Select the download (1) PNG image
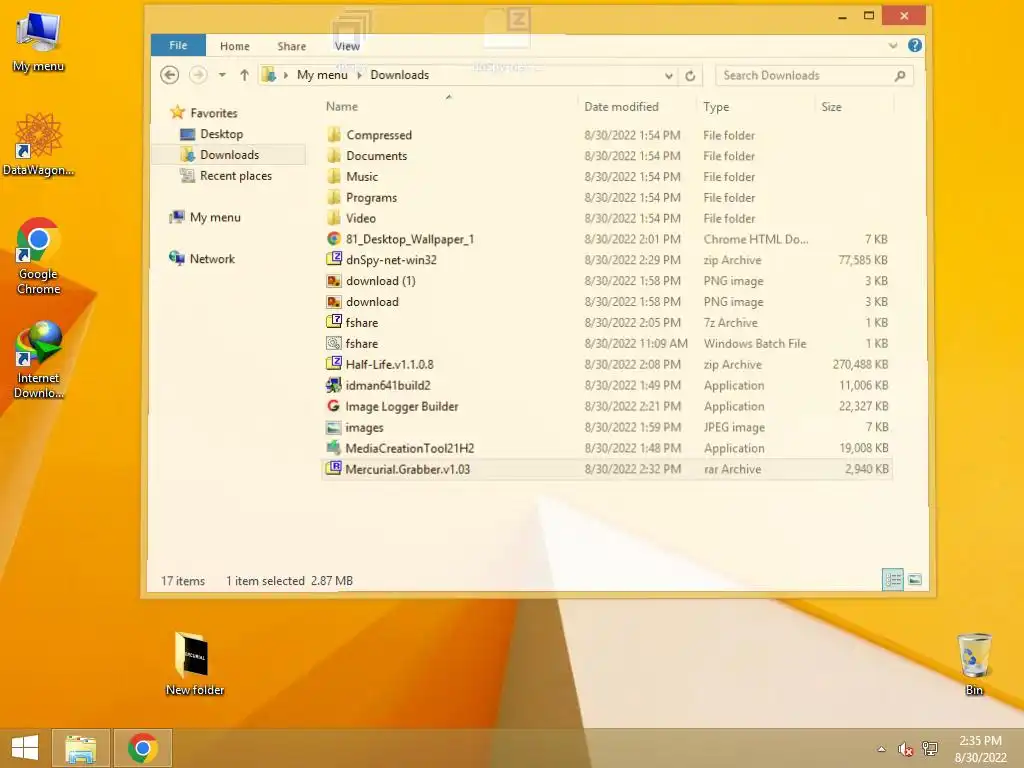1024x768 pixels. [x=607, y=281]
